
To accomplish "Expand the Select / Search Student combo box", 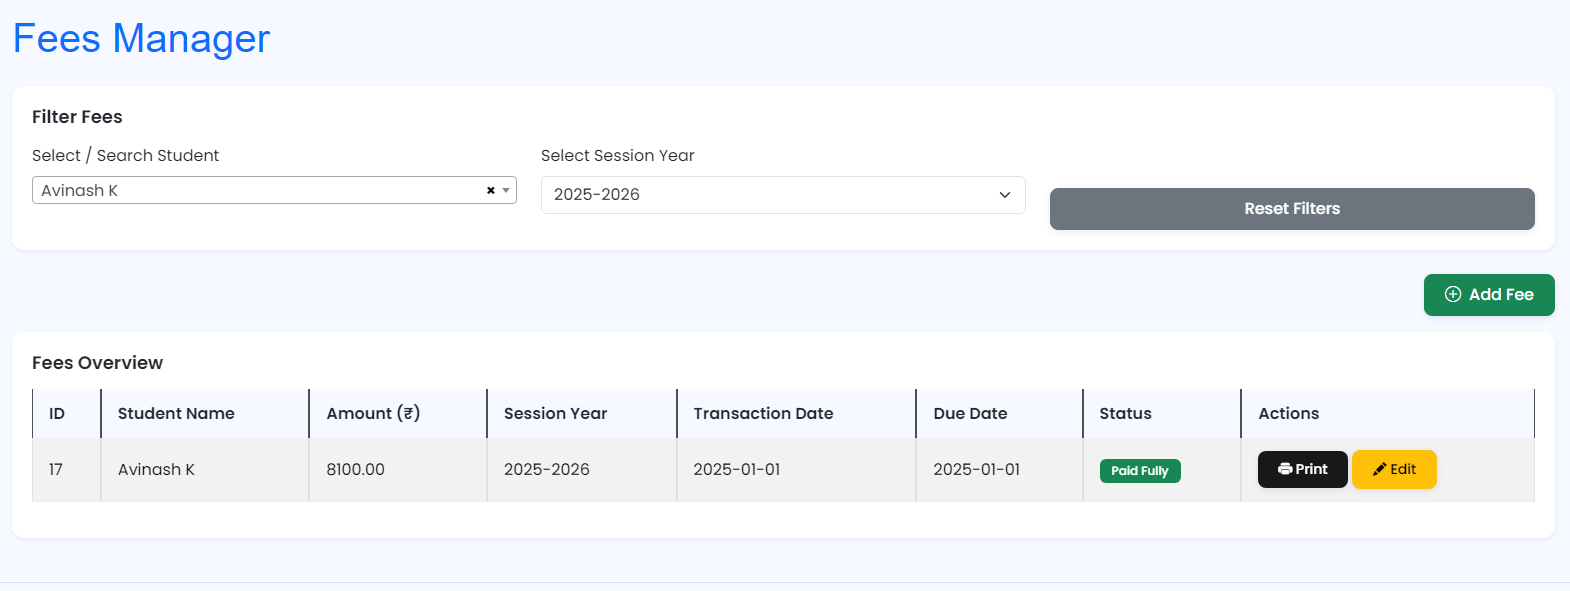I will (x=250, y=190).
